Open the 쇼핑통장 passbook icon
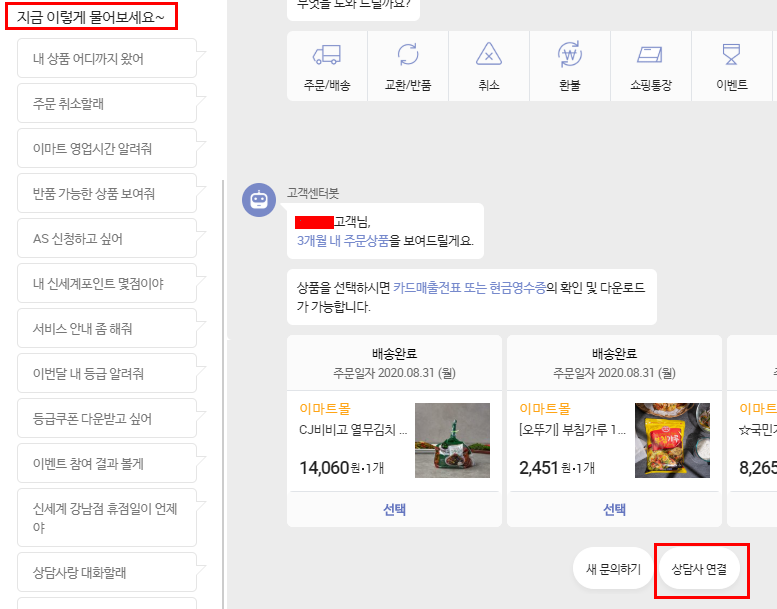 coord(650,55)
